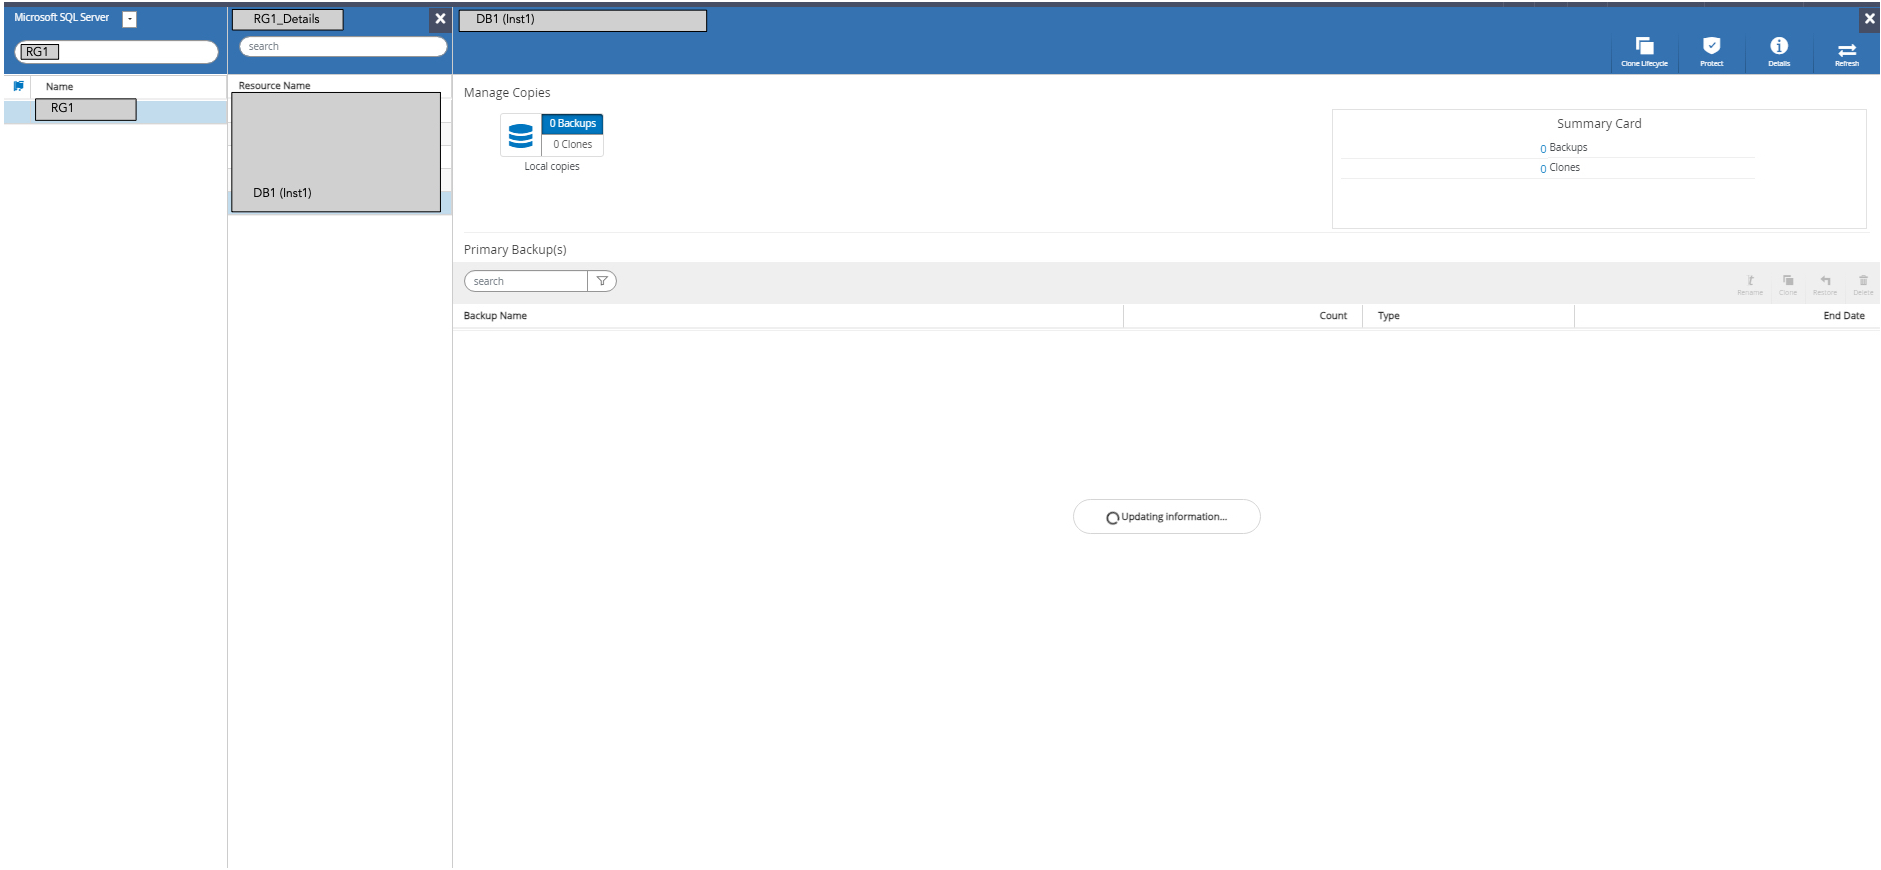The image size is (1881, 870).
Task: Refresh the DB1 resource view
Action: point(1846,50)
